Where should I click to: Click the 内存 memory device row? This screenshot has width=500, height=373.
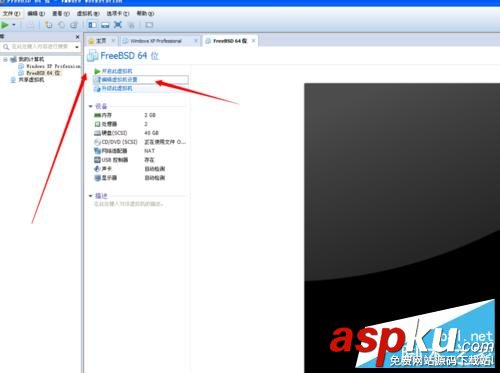pos(140,115)
